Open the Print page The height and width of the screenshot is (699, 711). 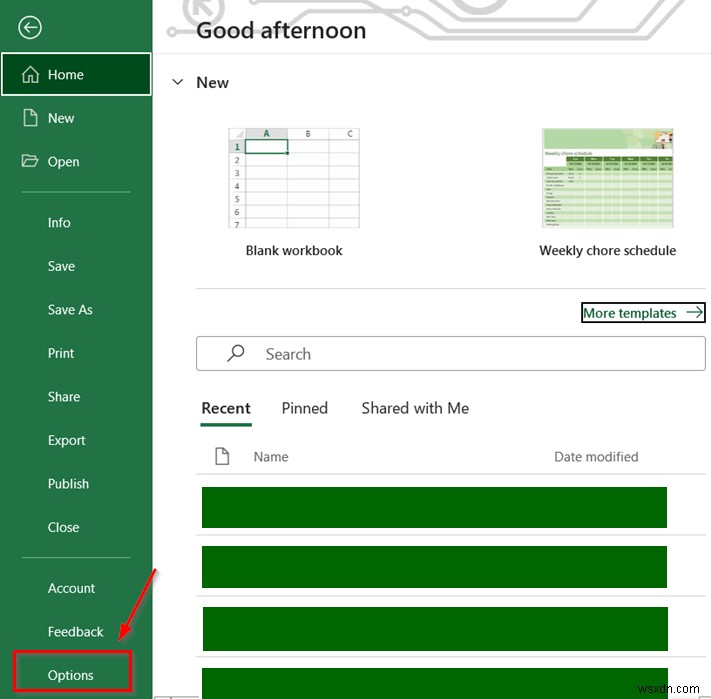point(61,353)
